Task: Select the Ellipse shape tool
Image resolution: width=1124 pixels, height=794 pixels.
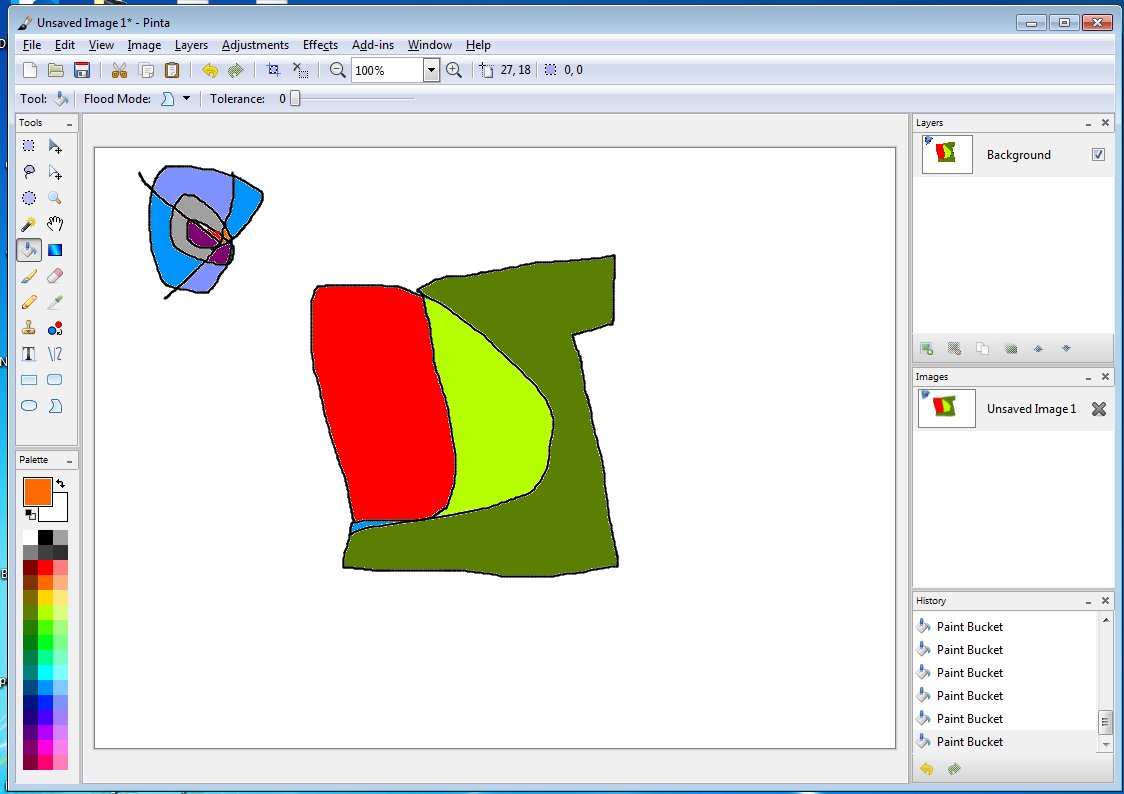Action: click(29, 405)
